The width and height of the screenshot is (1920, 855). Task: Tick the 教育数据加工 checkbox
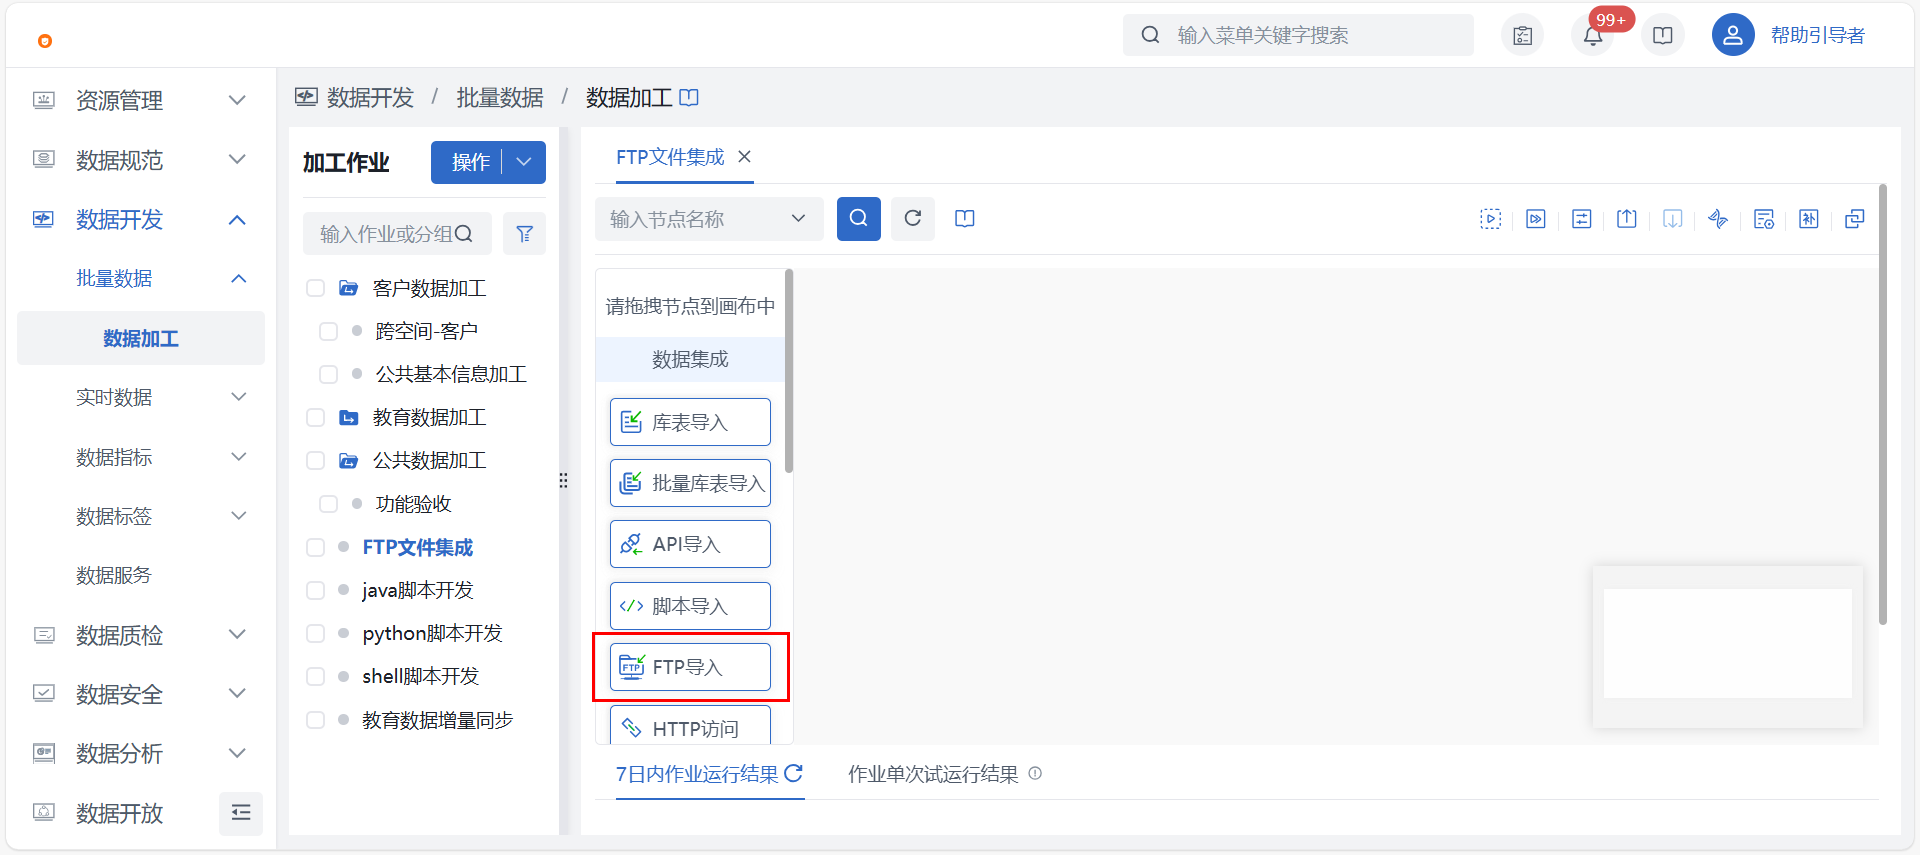[x=316, y=418]
